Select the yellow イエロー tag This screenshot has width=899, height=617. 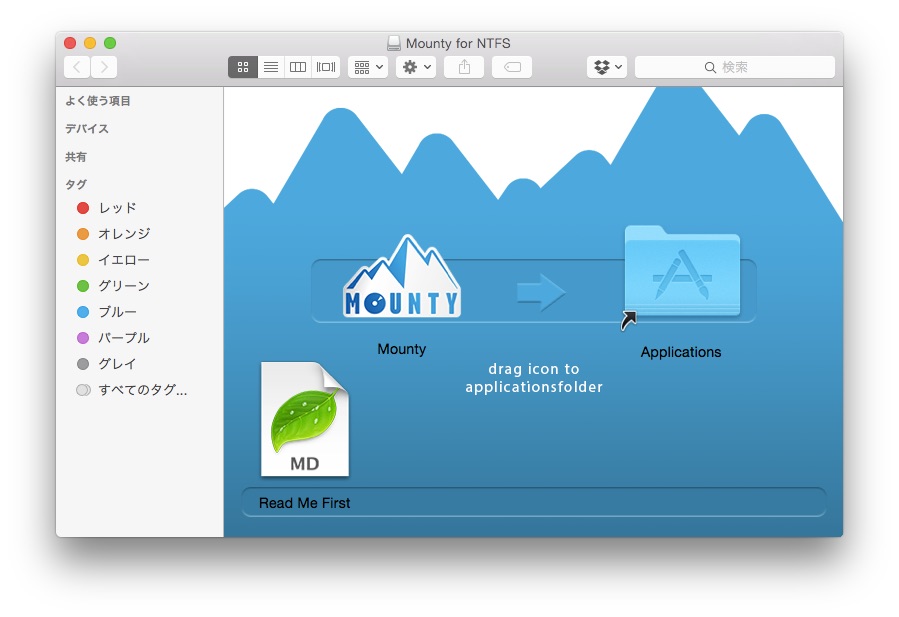pos(113,260)
